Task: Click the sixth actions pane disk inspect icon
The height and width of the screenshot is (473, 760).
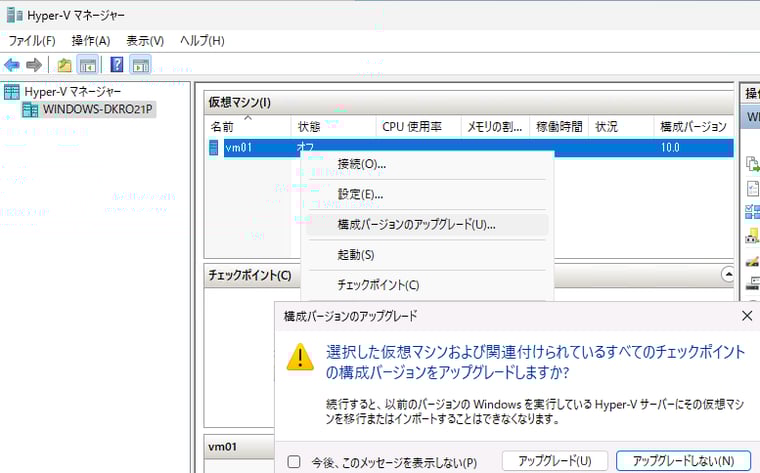Action: tap(753, 283)
